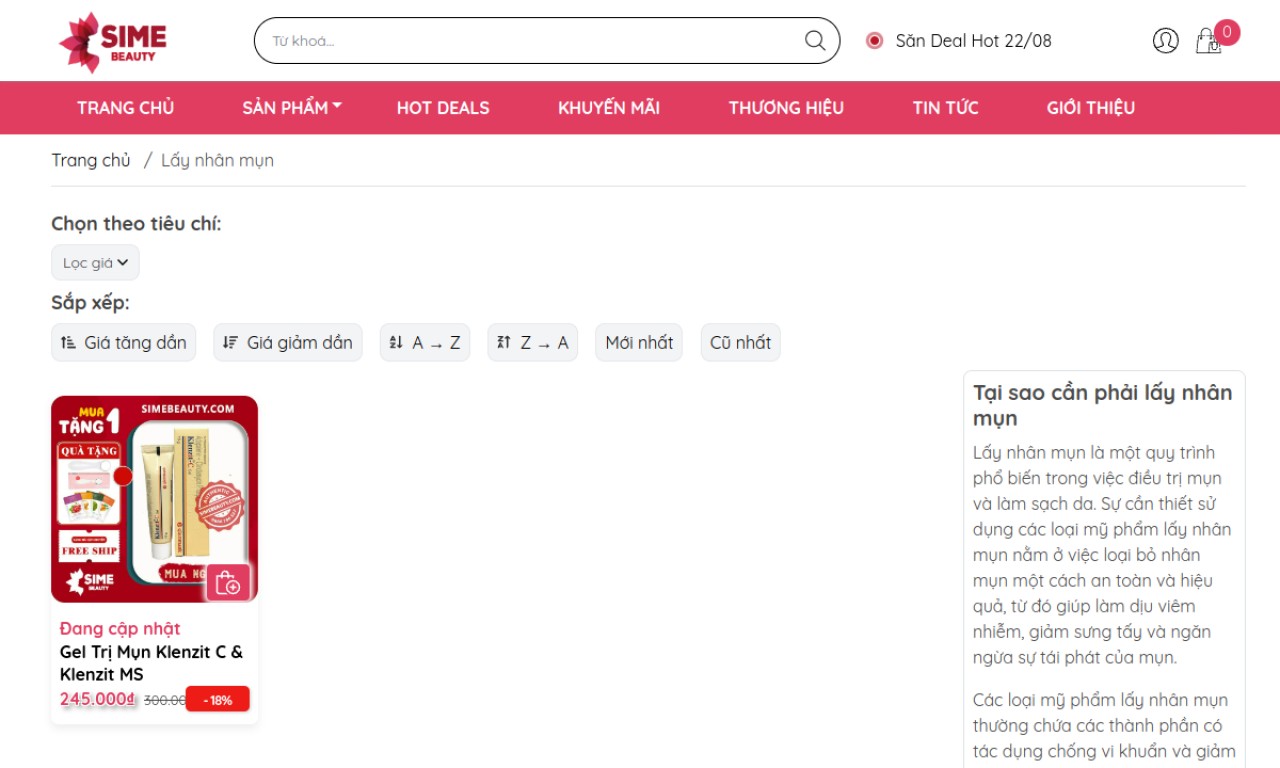Viewport: 1280px width, 768px height.
Task: Go to Trang chủ menu item
Action: coord(126,108)
